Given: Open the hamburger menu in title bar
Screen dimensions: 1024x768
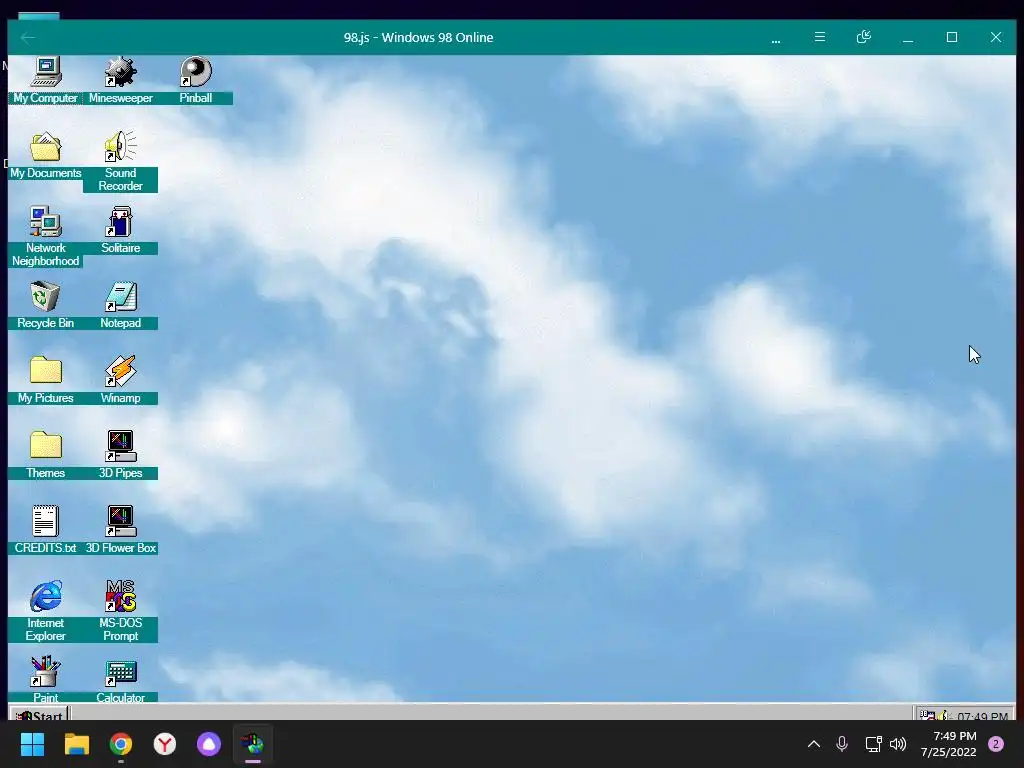Looking at the screenshot, I should pyautogui.click(x=820, y=37).
